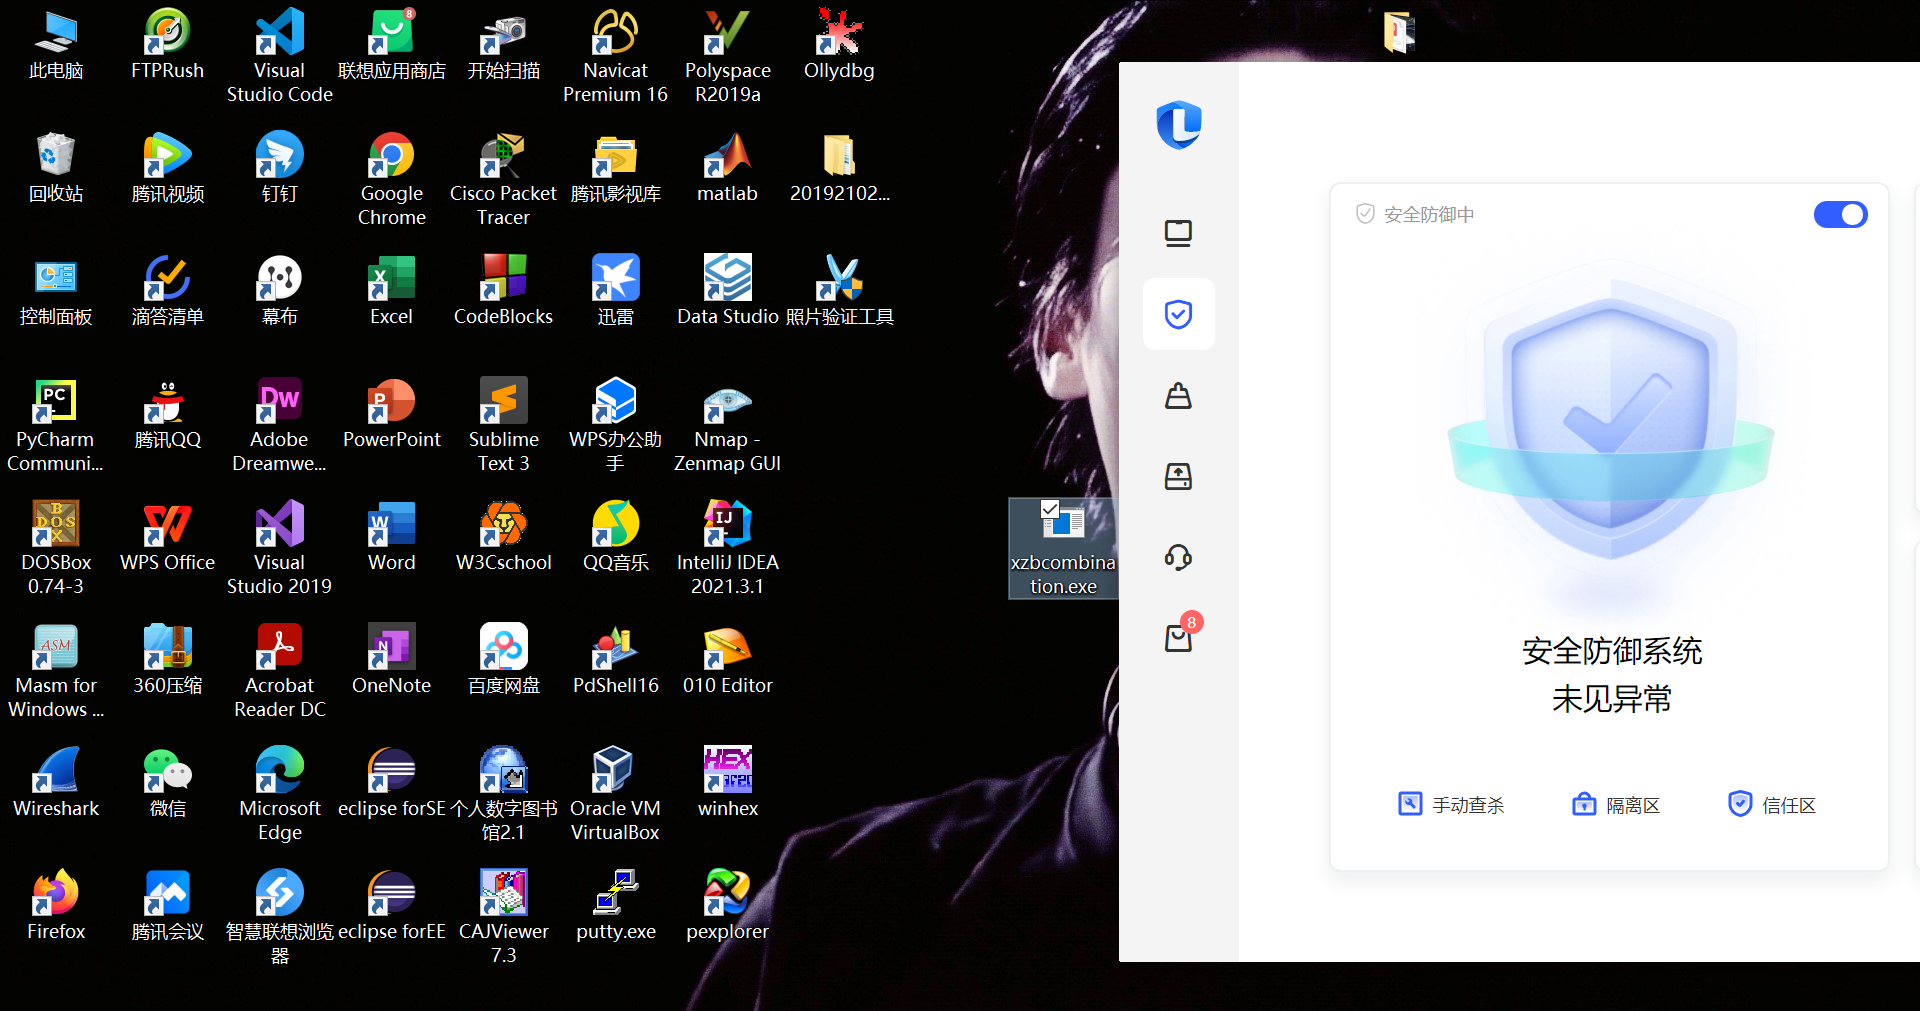This screenshot has height=1011, width=1920.
Task: Select the Ollydbg shortcut
Action: point(839,46)
